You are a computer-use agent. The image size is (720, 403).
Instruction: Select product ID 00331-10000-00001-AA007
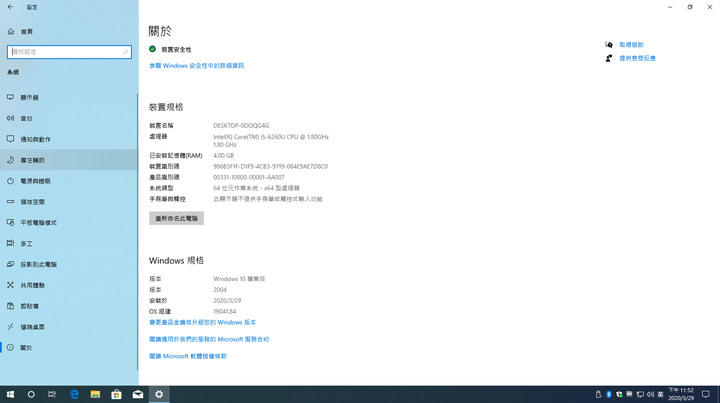tap(248, 177)
